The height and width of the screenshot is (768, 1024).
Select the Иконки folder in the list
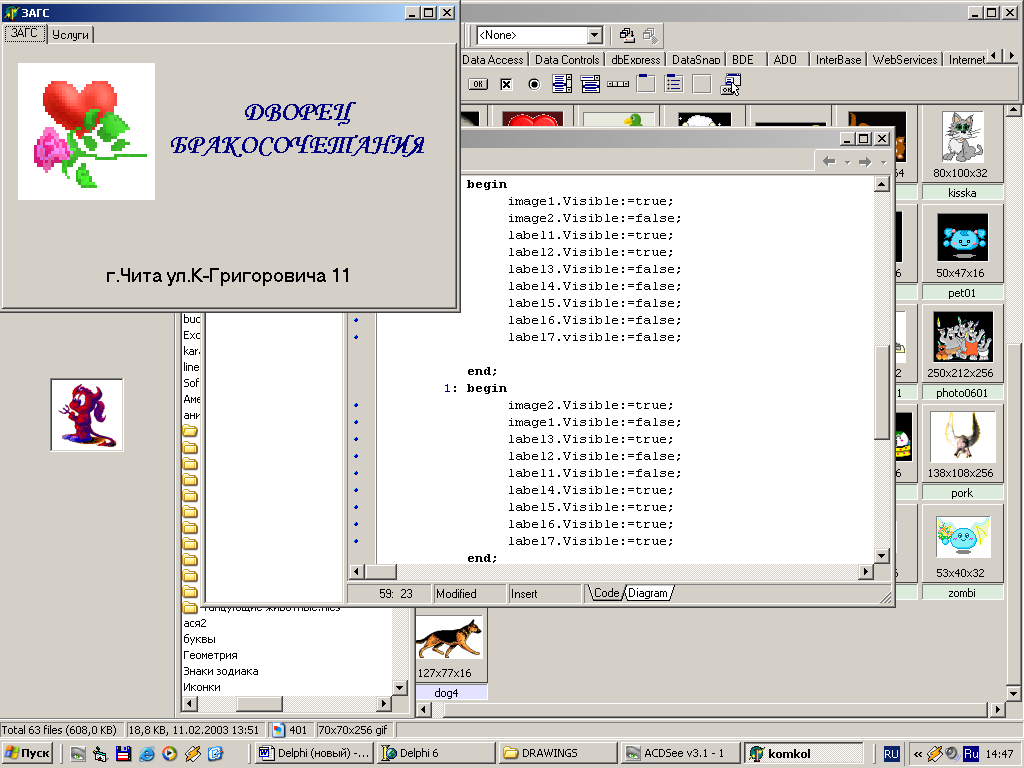(202, 687)
